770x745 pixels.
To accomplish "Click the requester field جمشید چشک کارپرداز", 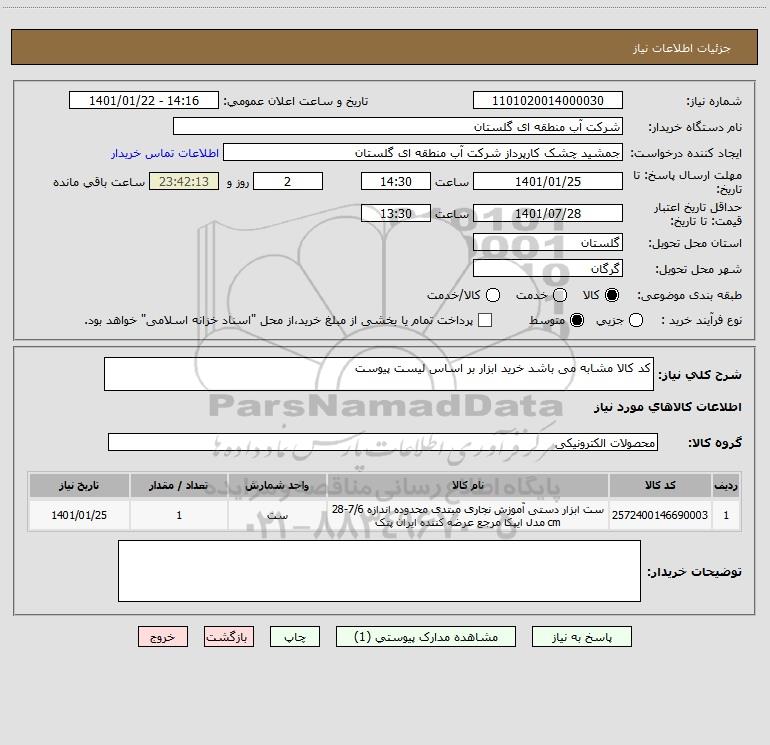I will point(423,153).
